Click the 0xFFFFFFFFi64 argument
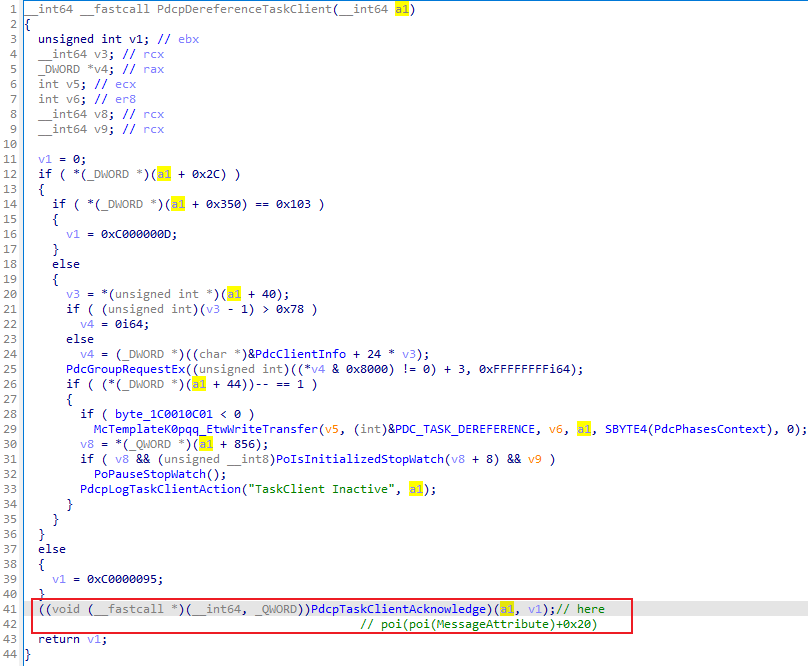Screen dimensions: 808x666 click(x=525, y=369)
